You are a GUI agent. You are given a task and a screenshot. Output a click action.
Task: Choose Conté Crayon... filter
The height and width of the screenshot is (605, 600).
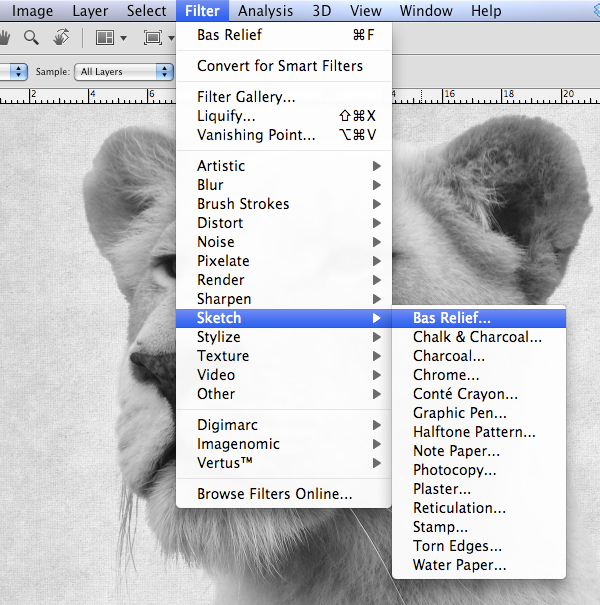[x=479, y=394]
